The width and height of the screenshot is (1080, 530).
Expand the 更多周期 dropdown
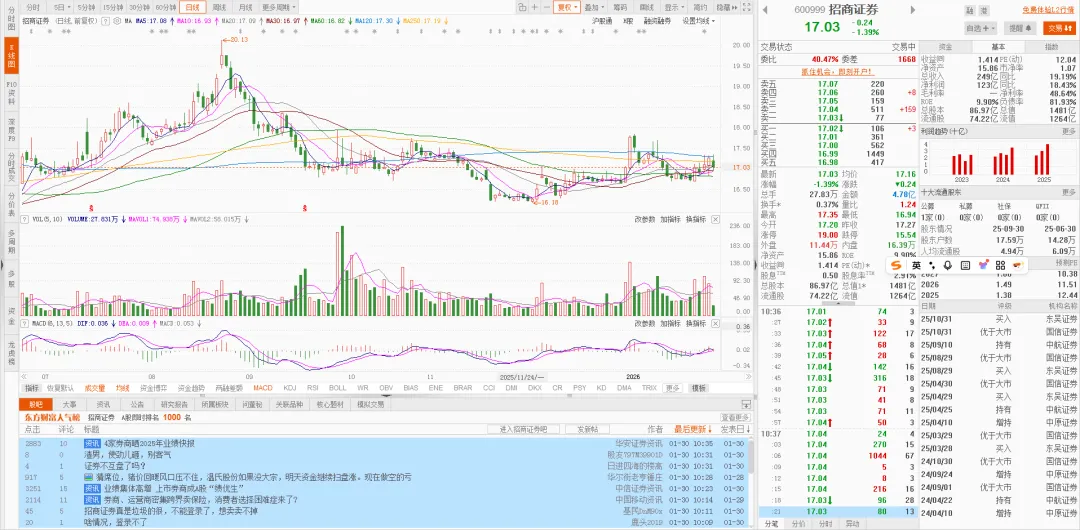point(279,7)
